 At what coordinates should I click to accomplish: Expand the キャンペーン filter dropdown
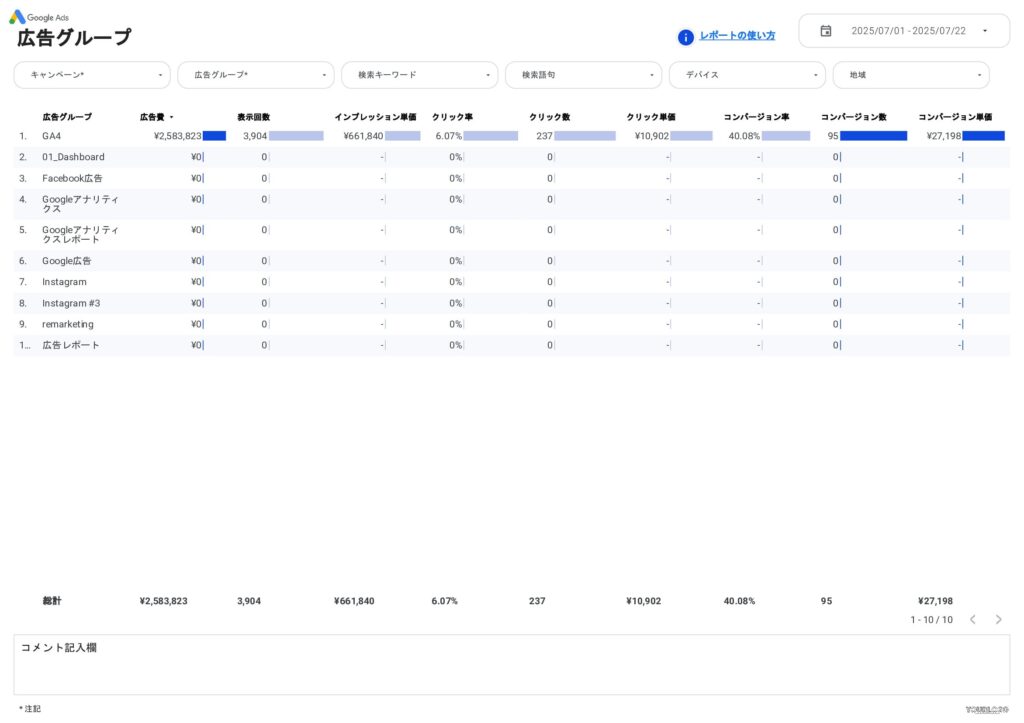coord(92,75)
